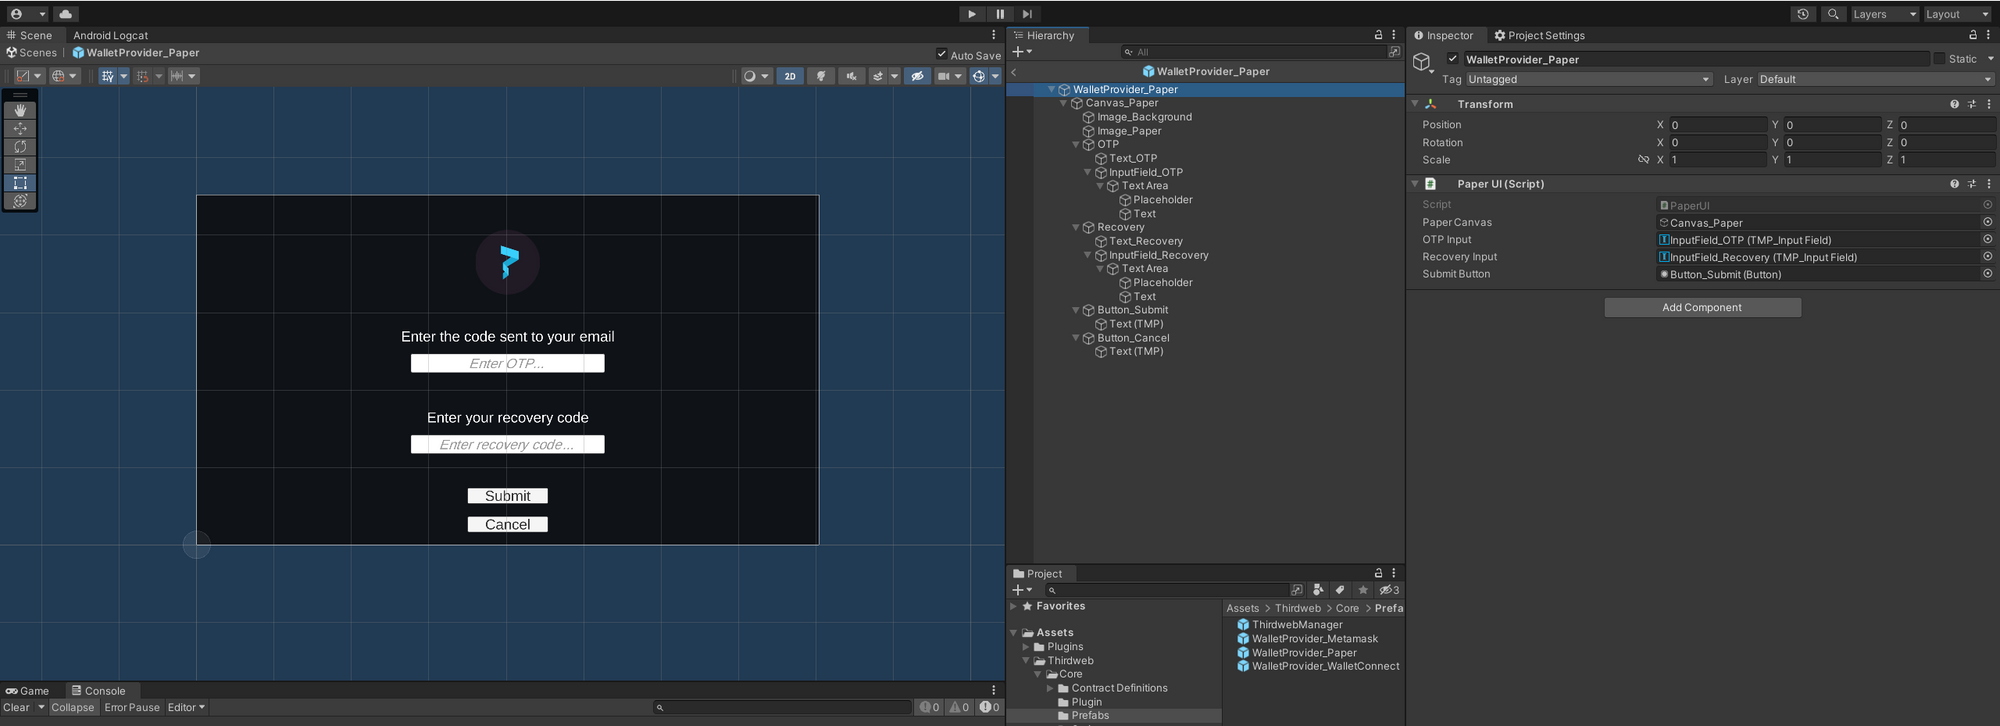Click the Add Component button

1702,307
